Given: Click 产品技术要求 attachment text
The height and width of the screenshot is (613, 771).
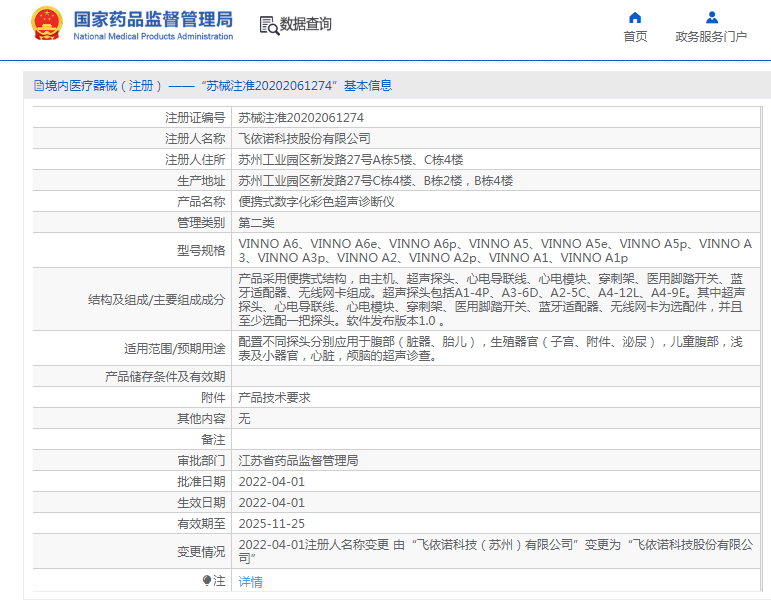Looking at the screenshot, I should tap(274, 398).
